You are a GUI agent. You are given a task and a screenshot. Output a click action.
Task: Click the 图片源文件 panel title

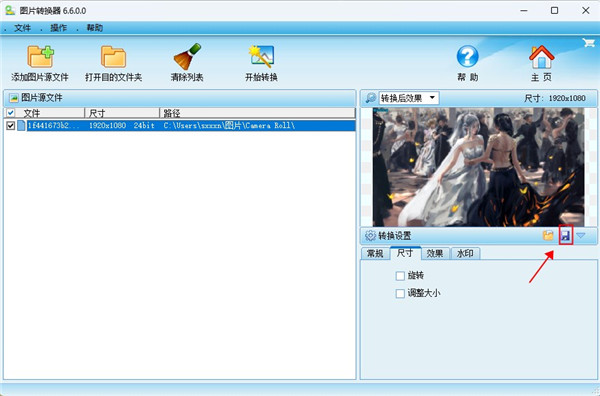click(x=42, y=98)
